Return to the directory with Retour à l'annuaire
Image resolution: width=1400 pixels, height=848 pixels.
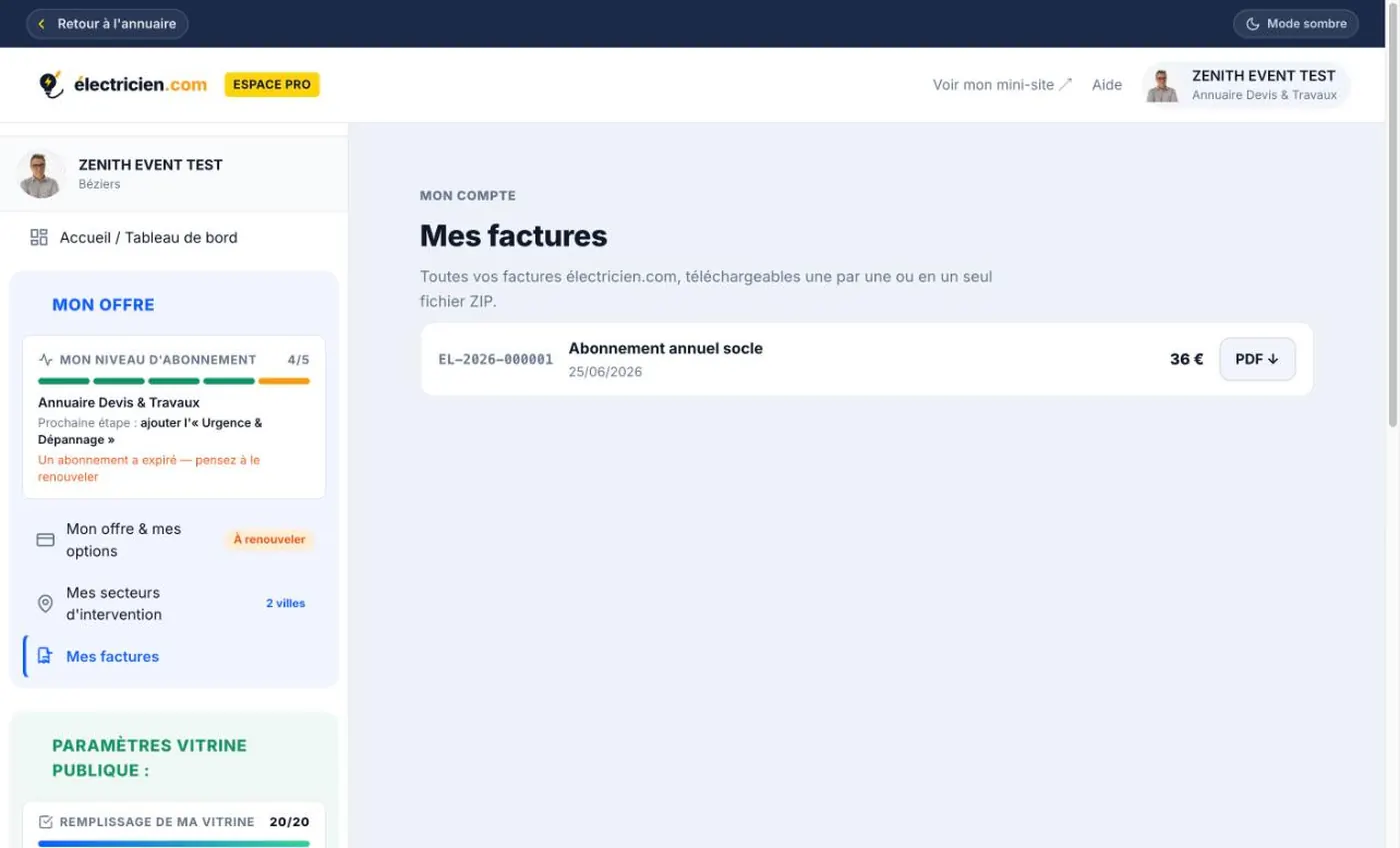[107, 23]
